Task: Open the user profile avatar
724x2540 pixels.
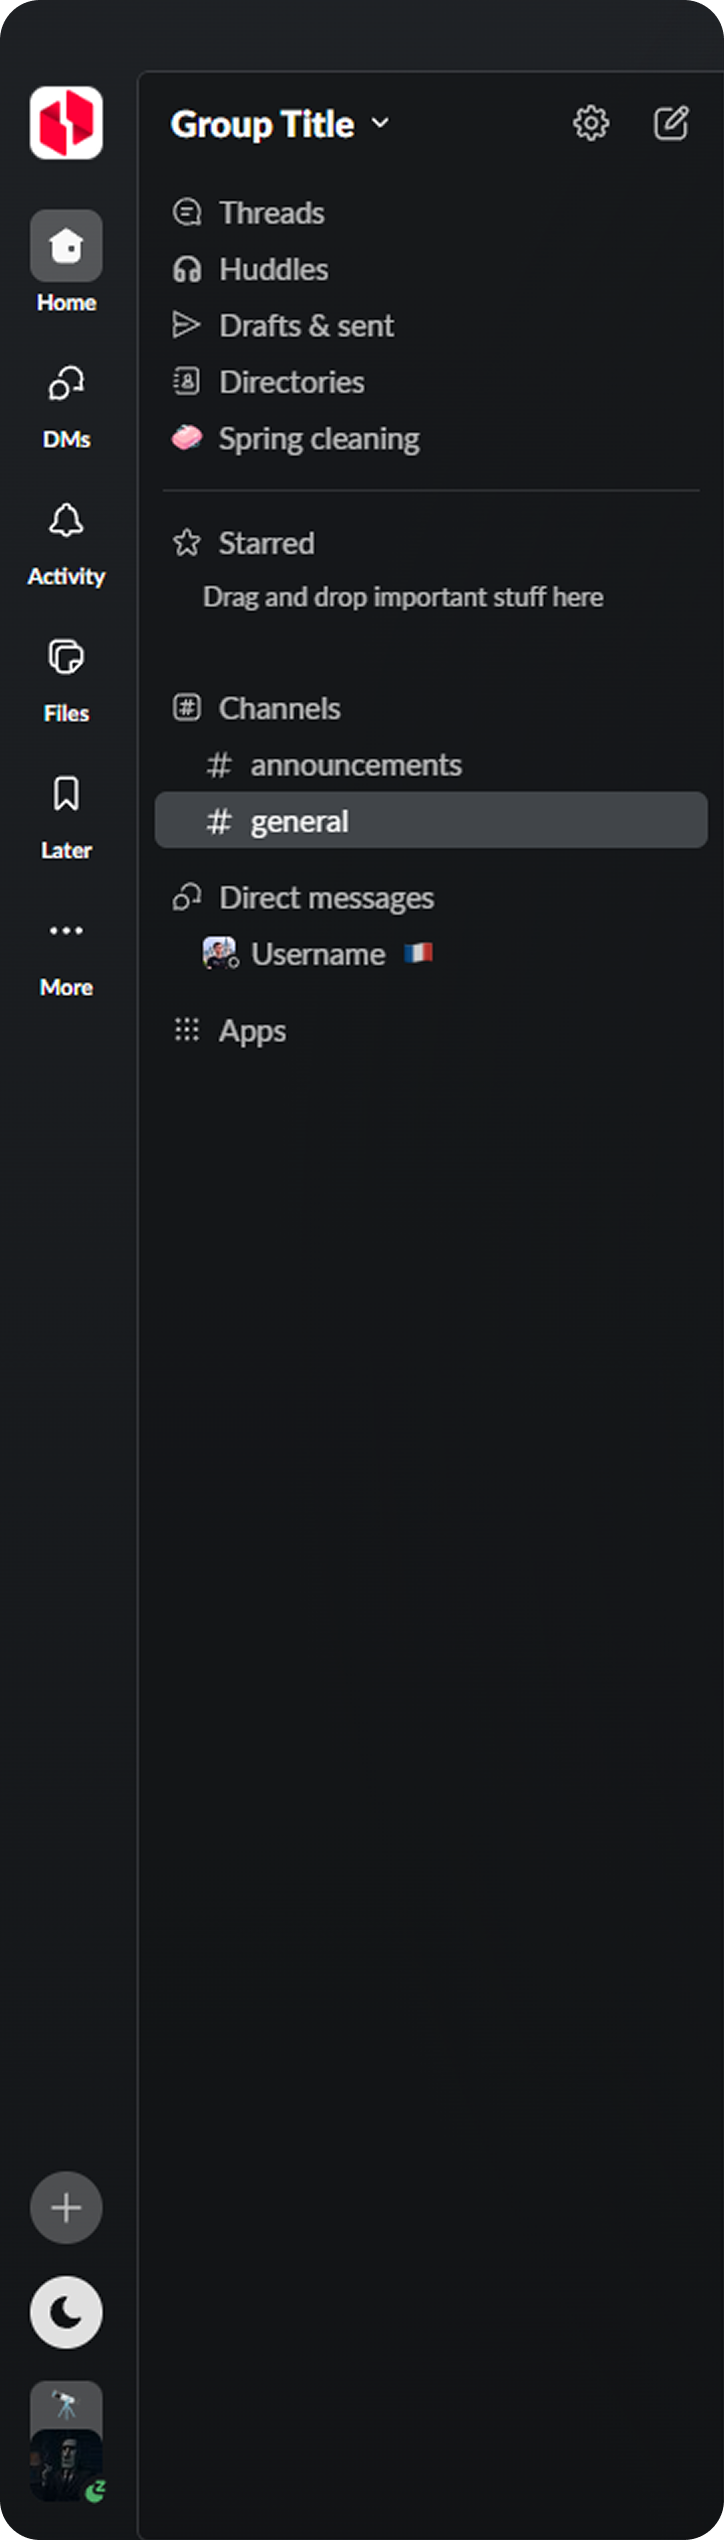Action: (x=66, y=2465)
